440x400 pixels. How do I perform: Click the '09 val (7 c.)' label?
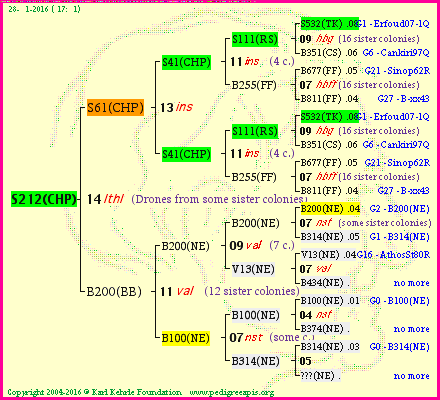click(262, 246)
